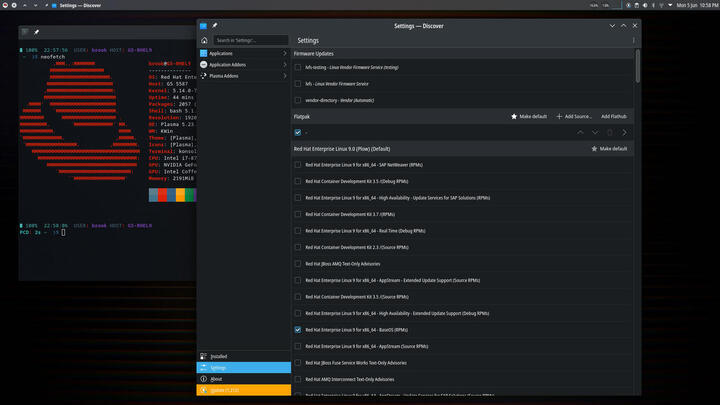This screenshot has height=405, width=720.
Task: Enable Container Development Kit 3.5 Debug RPMs checkbox
Action: tap(298, 181)
